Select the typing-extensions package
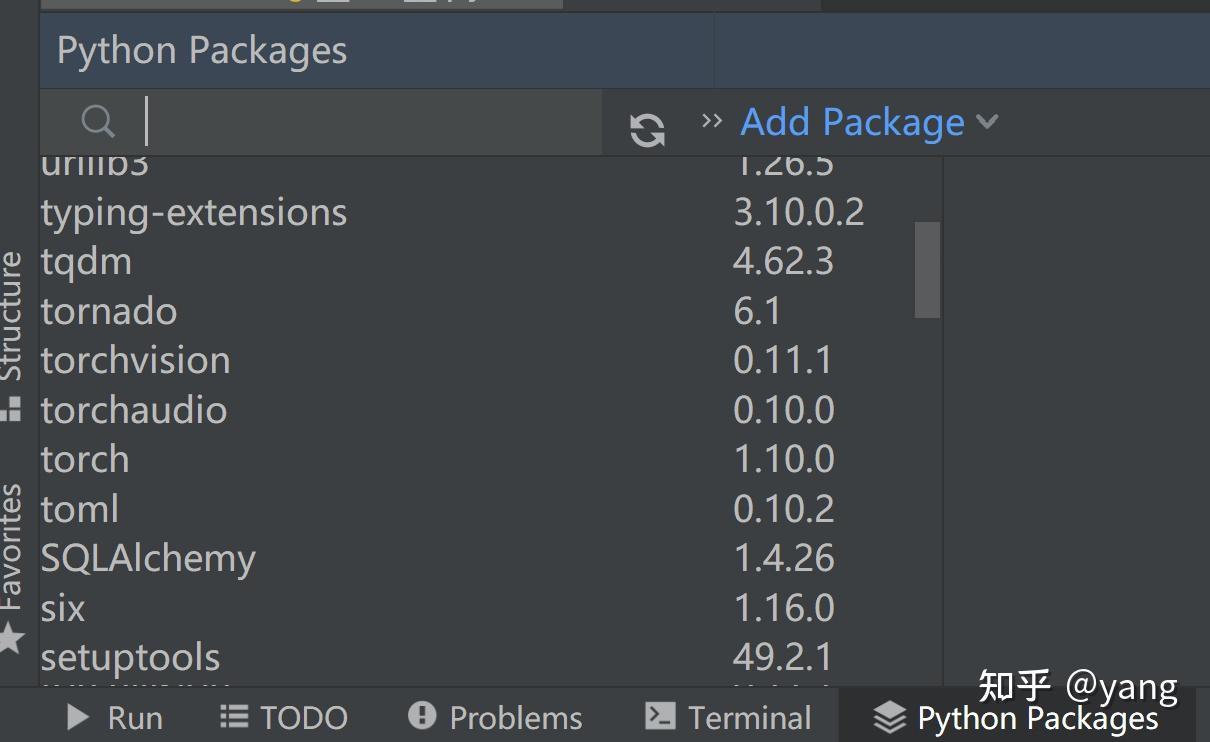 coord(194,212)
